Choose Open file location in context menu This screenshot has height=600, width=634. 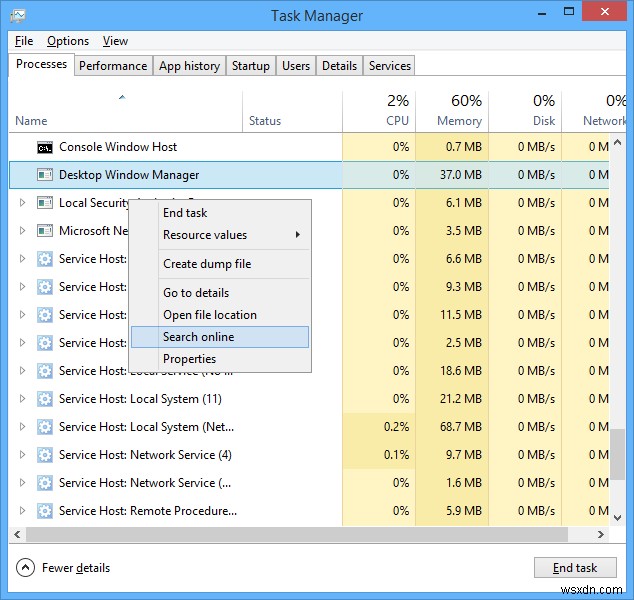[220, 315]
